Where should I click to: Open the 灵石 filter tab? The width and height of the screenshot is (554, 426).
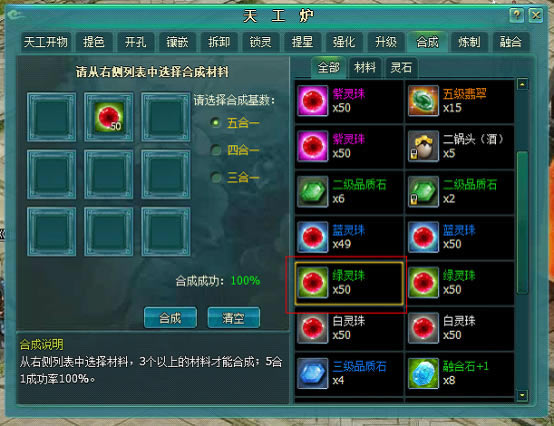(401, 67)
